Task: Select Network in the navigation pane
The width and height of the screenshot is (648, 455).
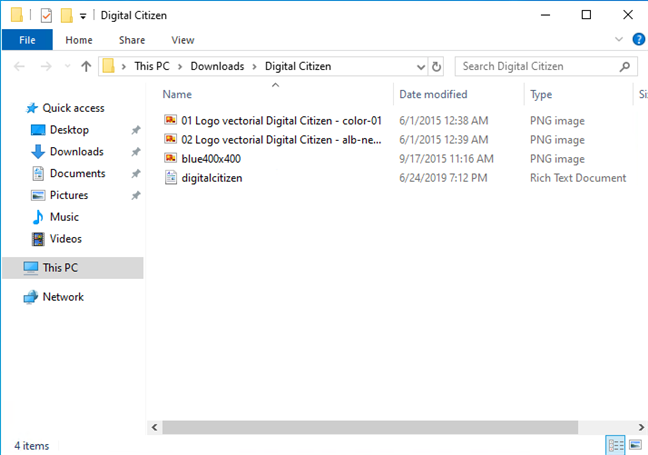Action: click(x=63, y=297)
